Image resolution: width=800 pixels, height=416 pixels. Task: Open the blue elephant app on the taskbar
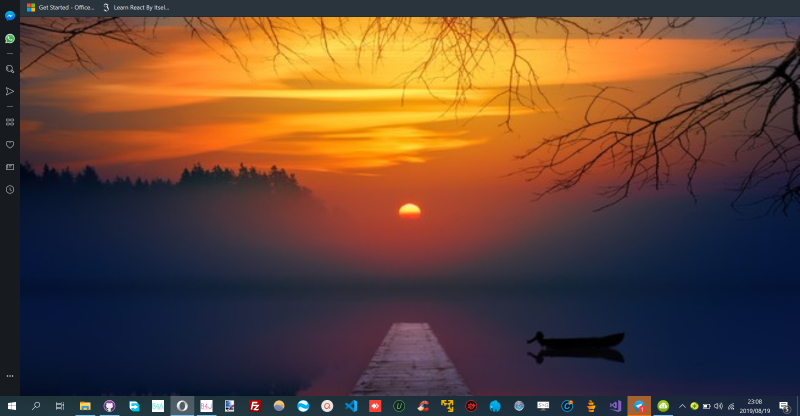pyautogui.click(x=495, y=406)
